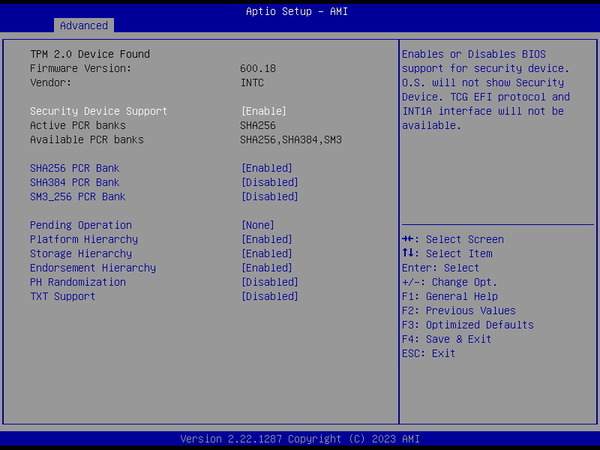Click the +/-: Change Opt. hint
The image size is (600, 450).
point(450,282)
